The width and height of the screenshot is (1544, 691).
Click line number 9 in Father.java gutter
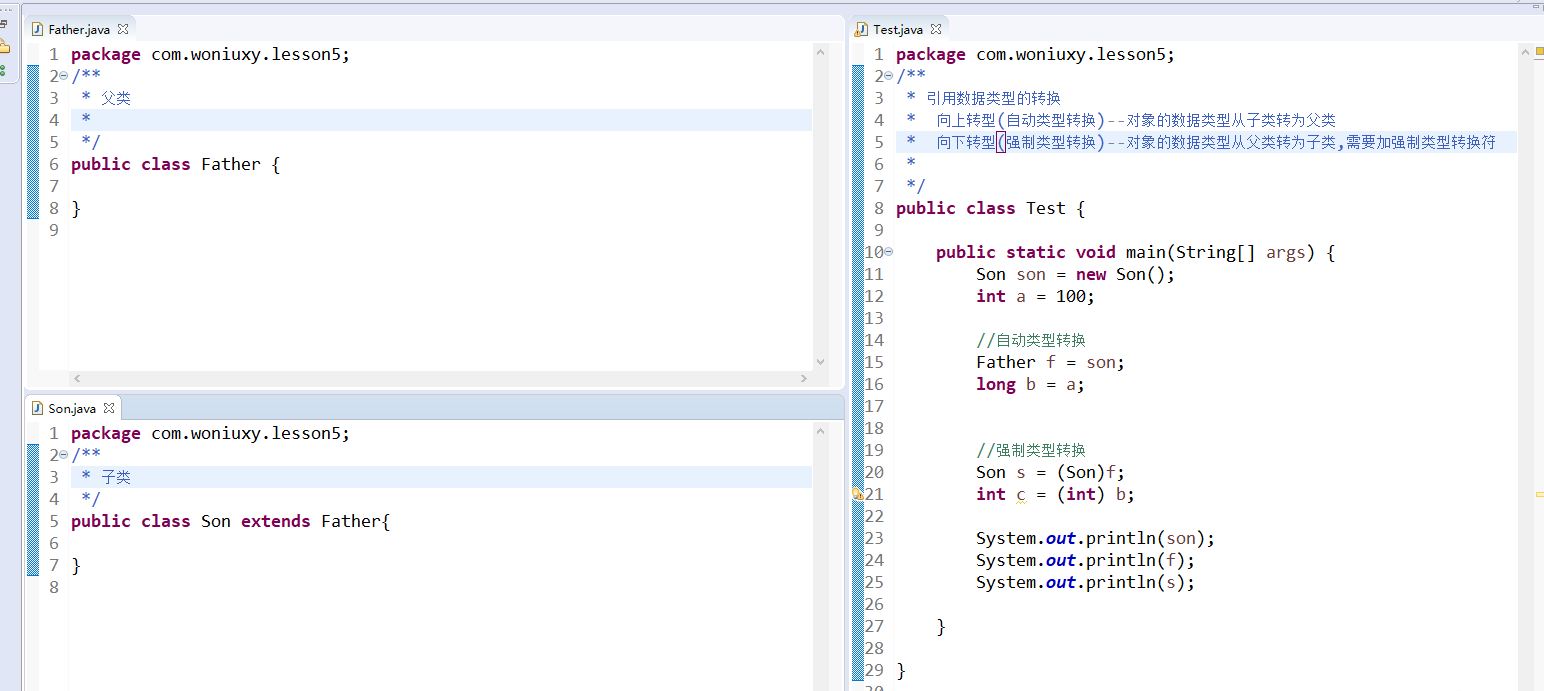pos(55,230)
